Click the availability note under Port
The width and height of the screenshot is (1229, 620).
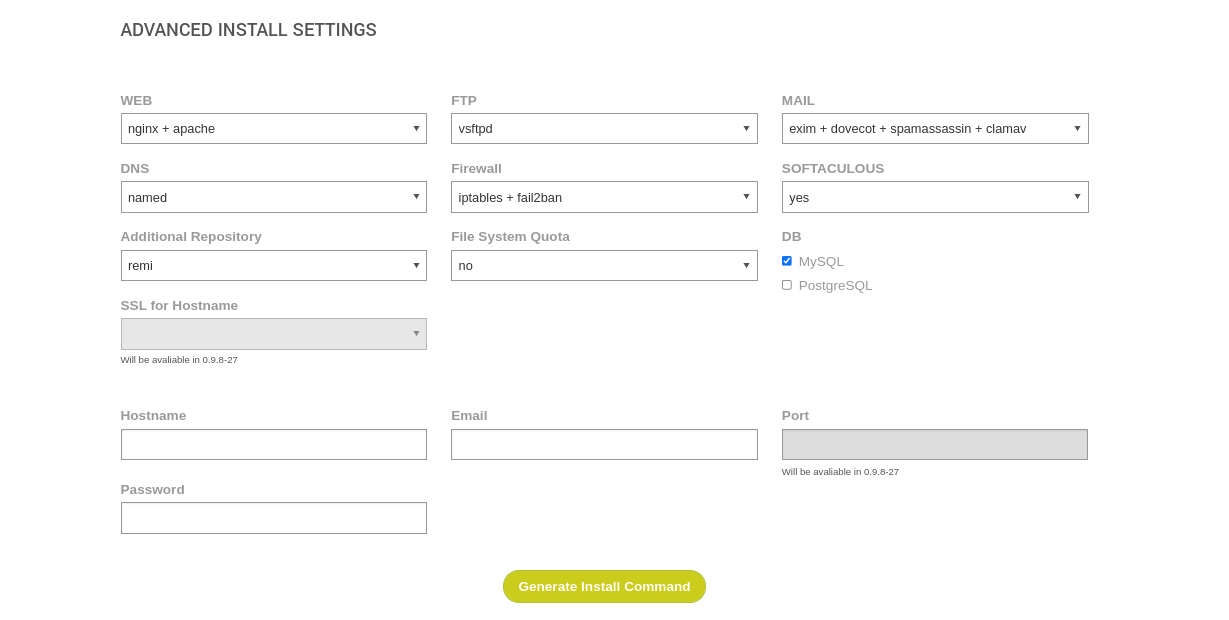click(840, 472)
